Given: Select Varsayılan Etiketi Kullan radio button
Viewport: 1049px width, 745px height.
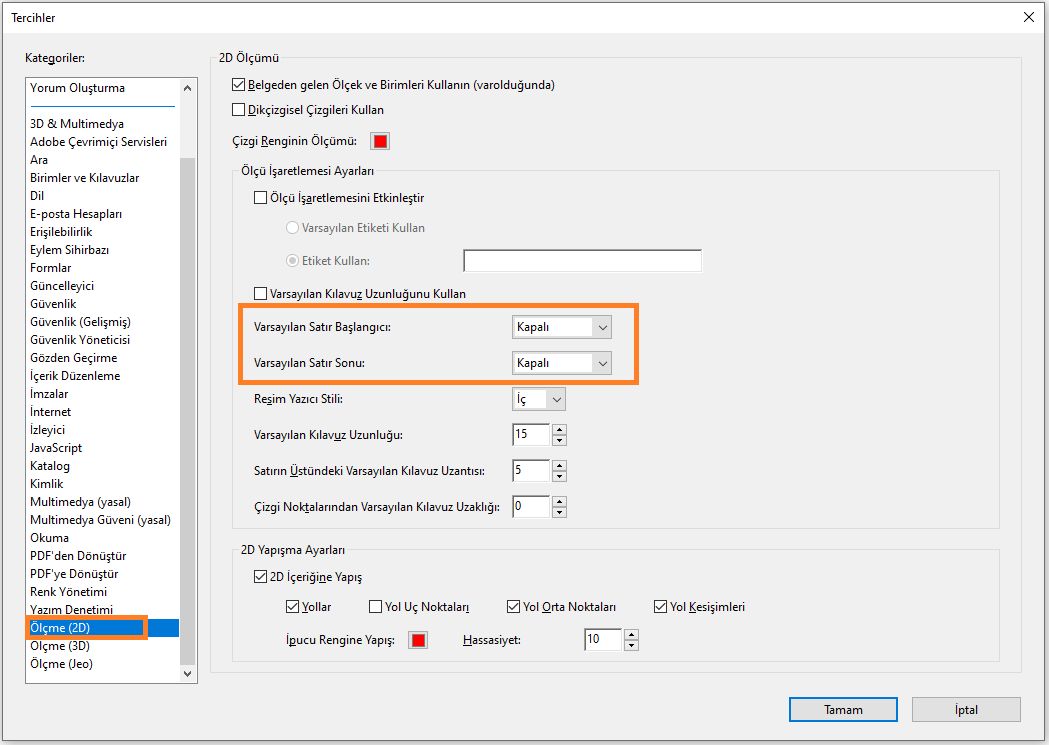Looking at the screenshot, I should [292, 228].
